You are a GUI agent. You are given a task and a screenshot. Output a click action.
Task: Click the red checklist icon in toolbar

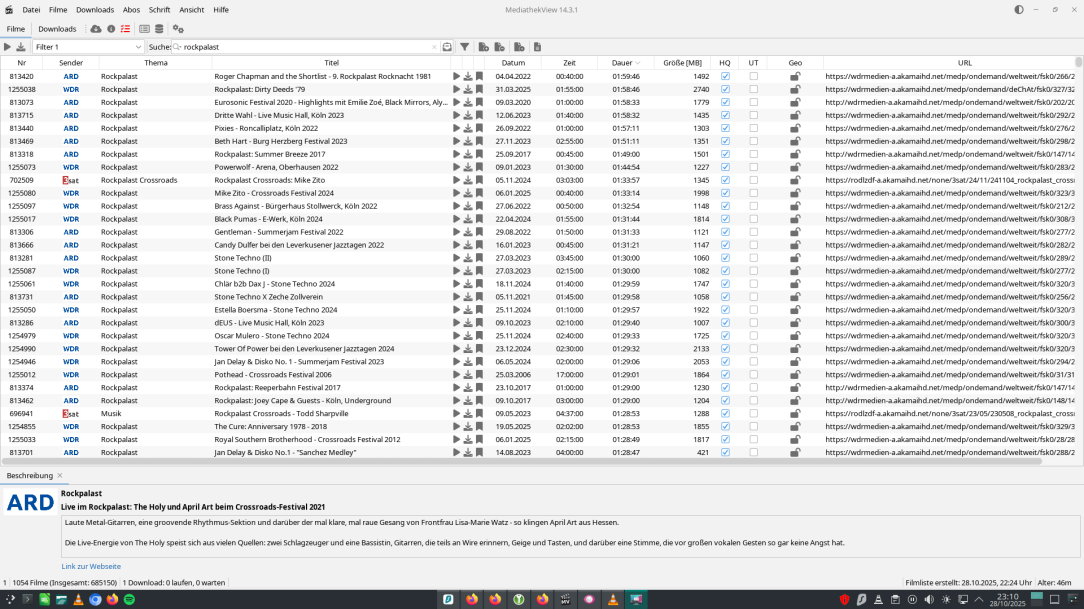coord(125,29)
